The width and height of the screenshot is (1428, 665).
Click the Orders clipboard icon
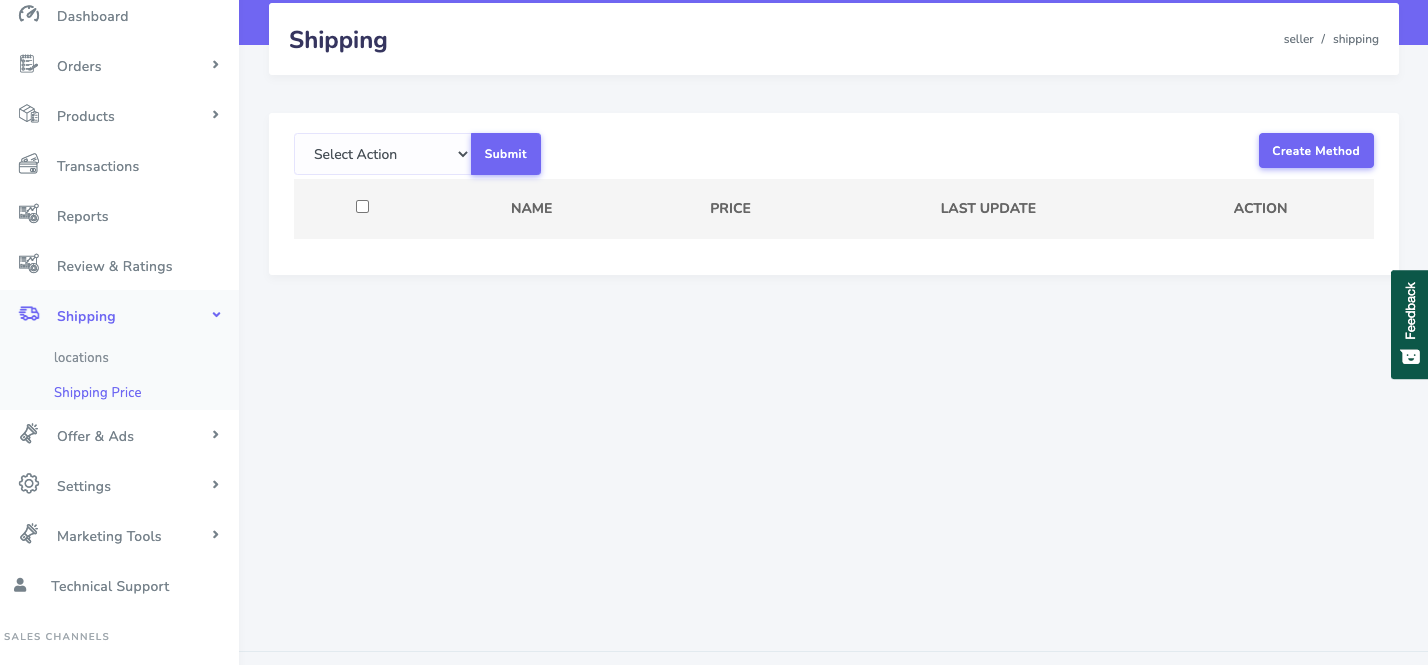29,65
